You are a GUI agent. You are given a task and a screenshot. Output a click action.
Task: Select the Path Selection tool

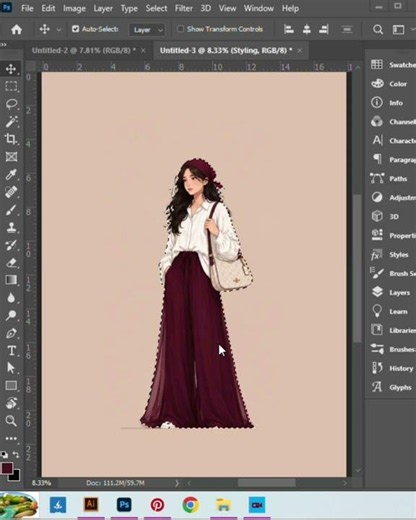(11, 368)
